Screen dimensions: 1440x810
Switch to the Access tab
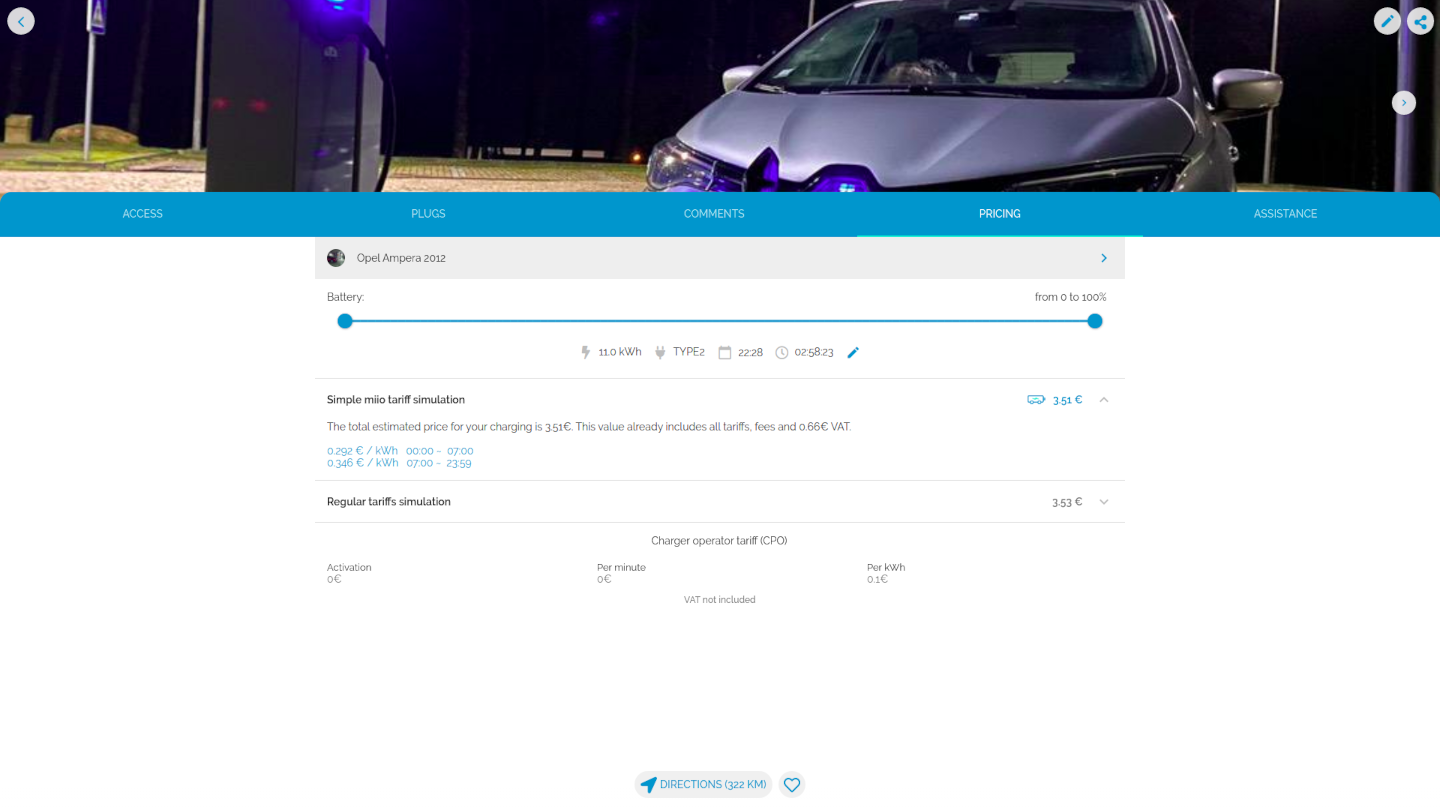[143, 214]
